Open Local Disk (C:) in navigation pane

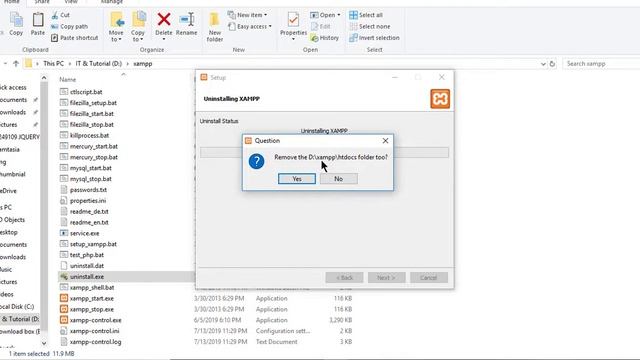[x=17, y=307]
